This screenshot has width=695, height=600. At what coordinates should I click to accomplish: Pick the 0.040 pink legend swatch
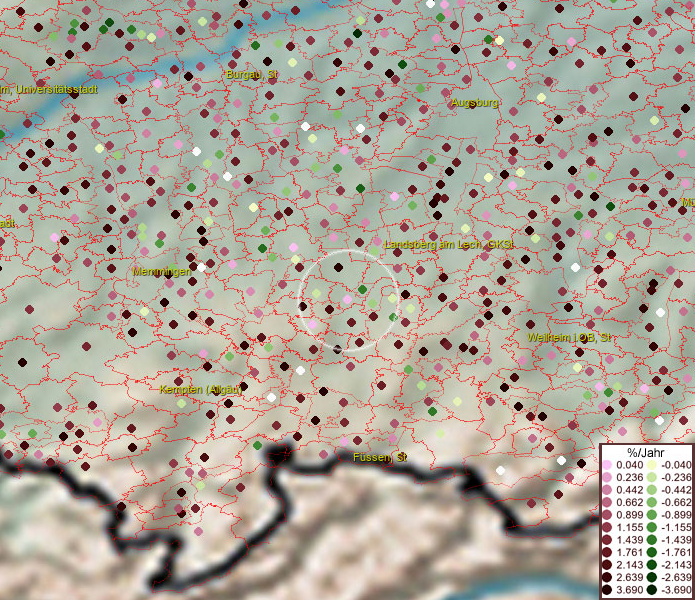click(x=607, y=466)
